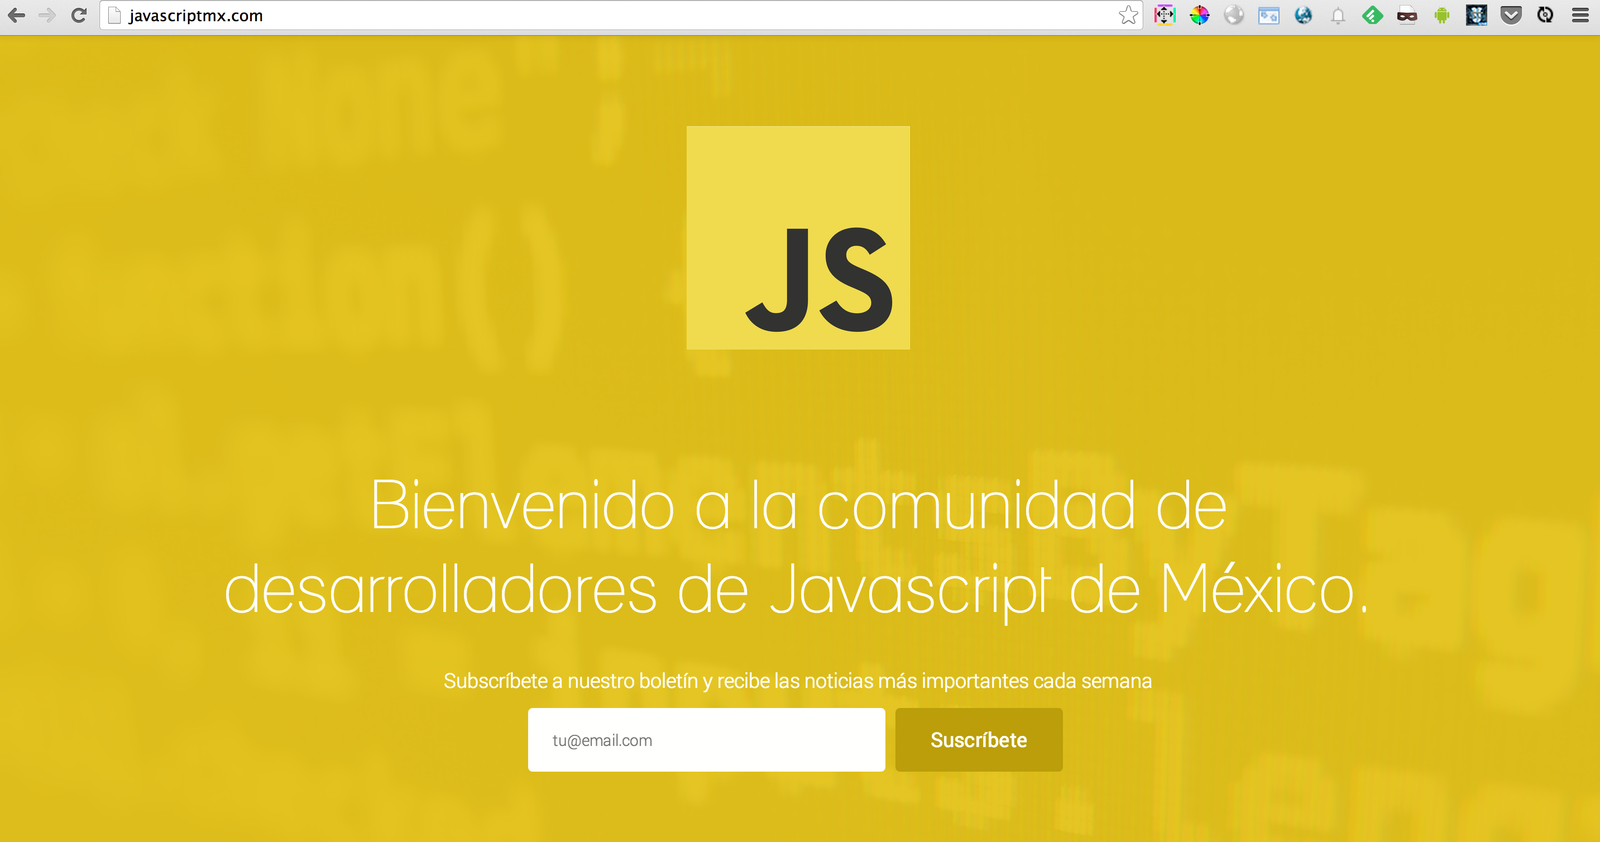Image resolution: width=1600 pixels, height=842 pixels.
Task: Click the 'desarrolladores de Javascript de México.' heading line
Action: coord(796,590)
